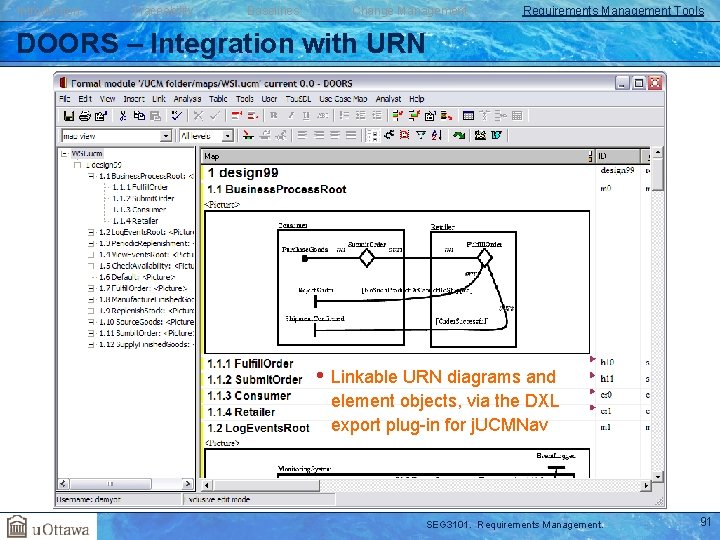720x540 pixels.
Task: Expand the 1.10 SourceGoods tree node
Action: [91, 322]
